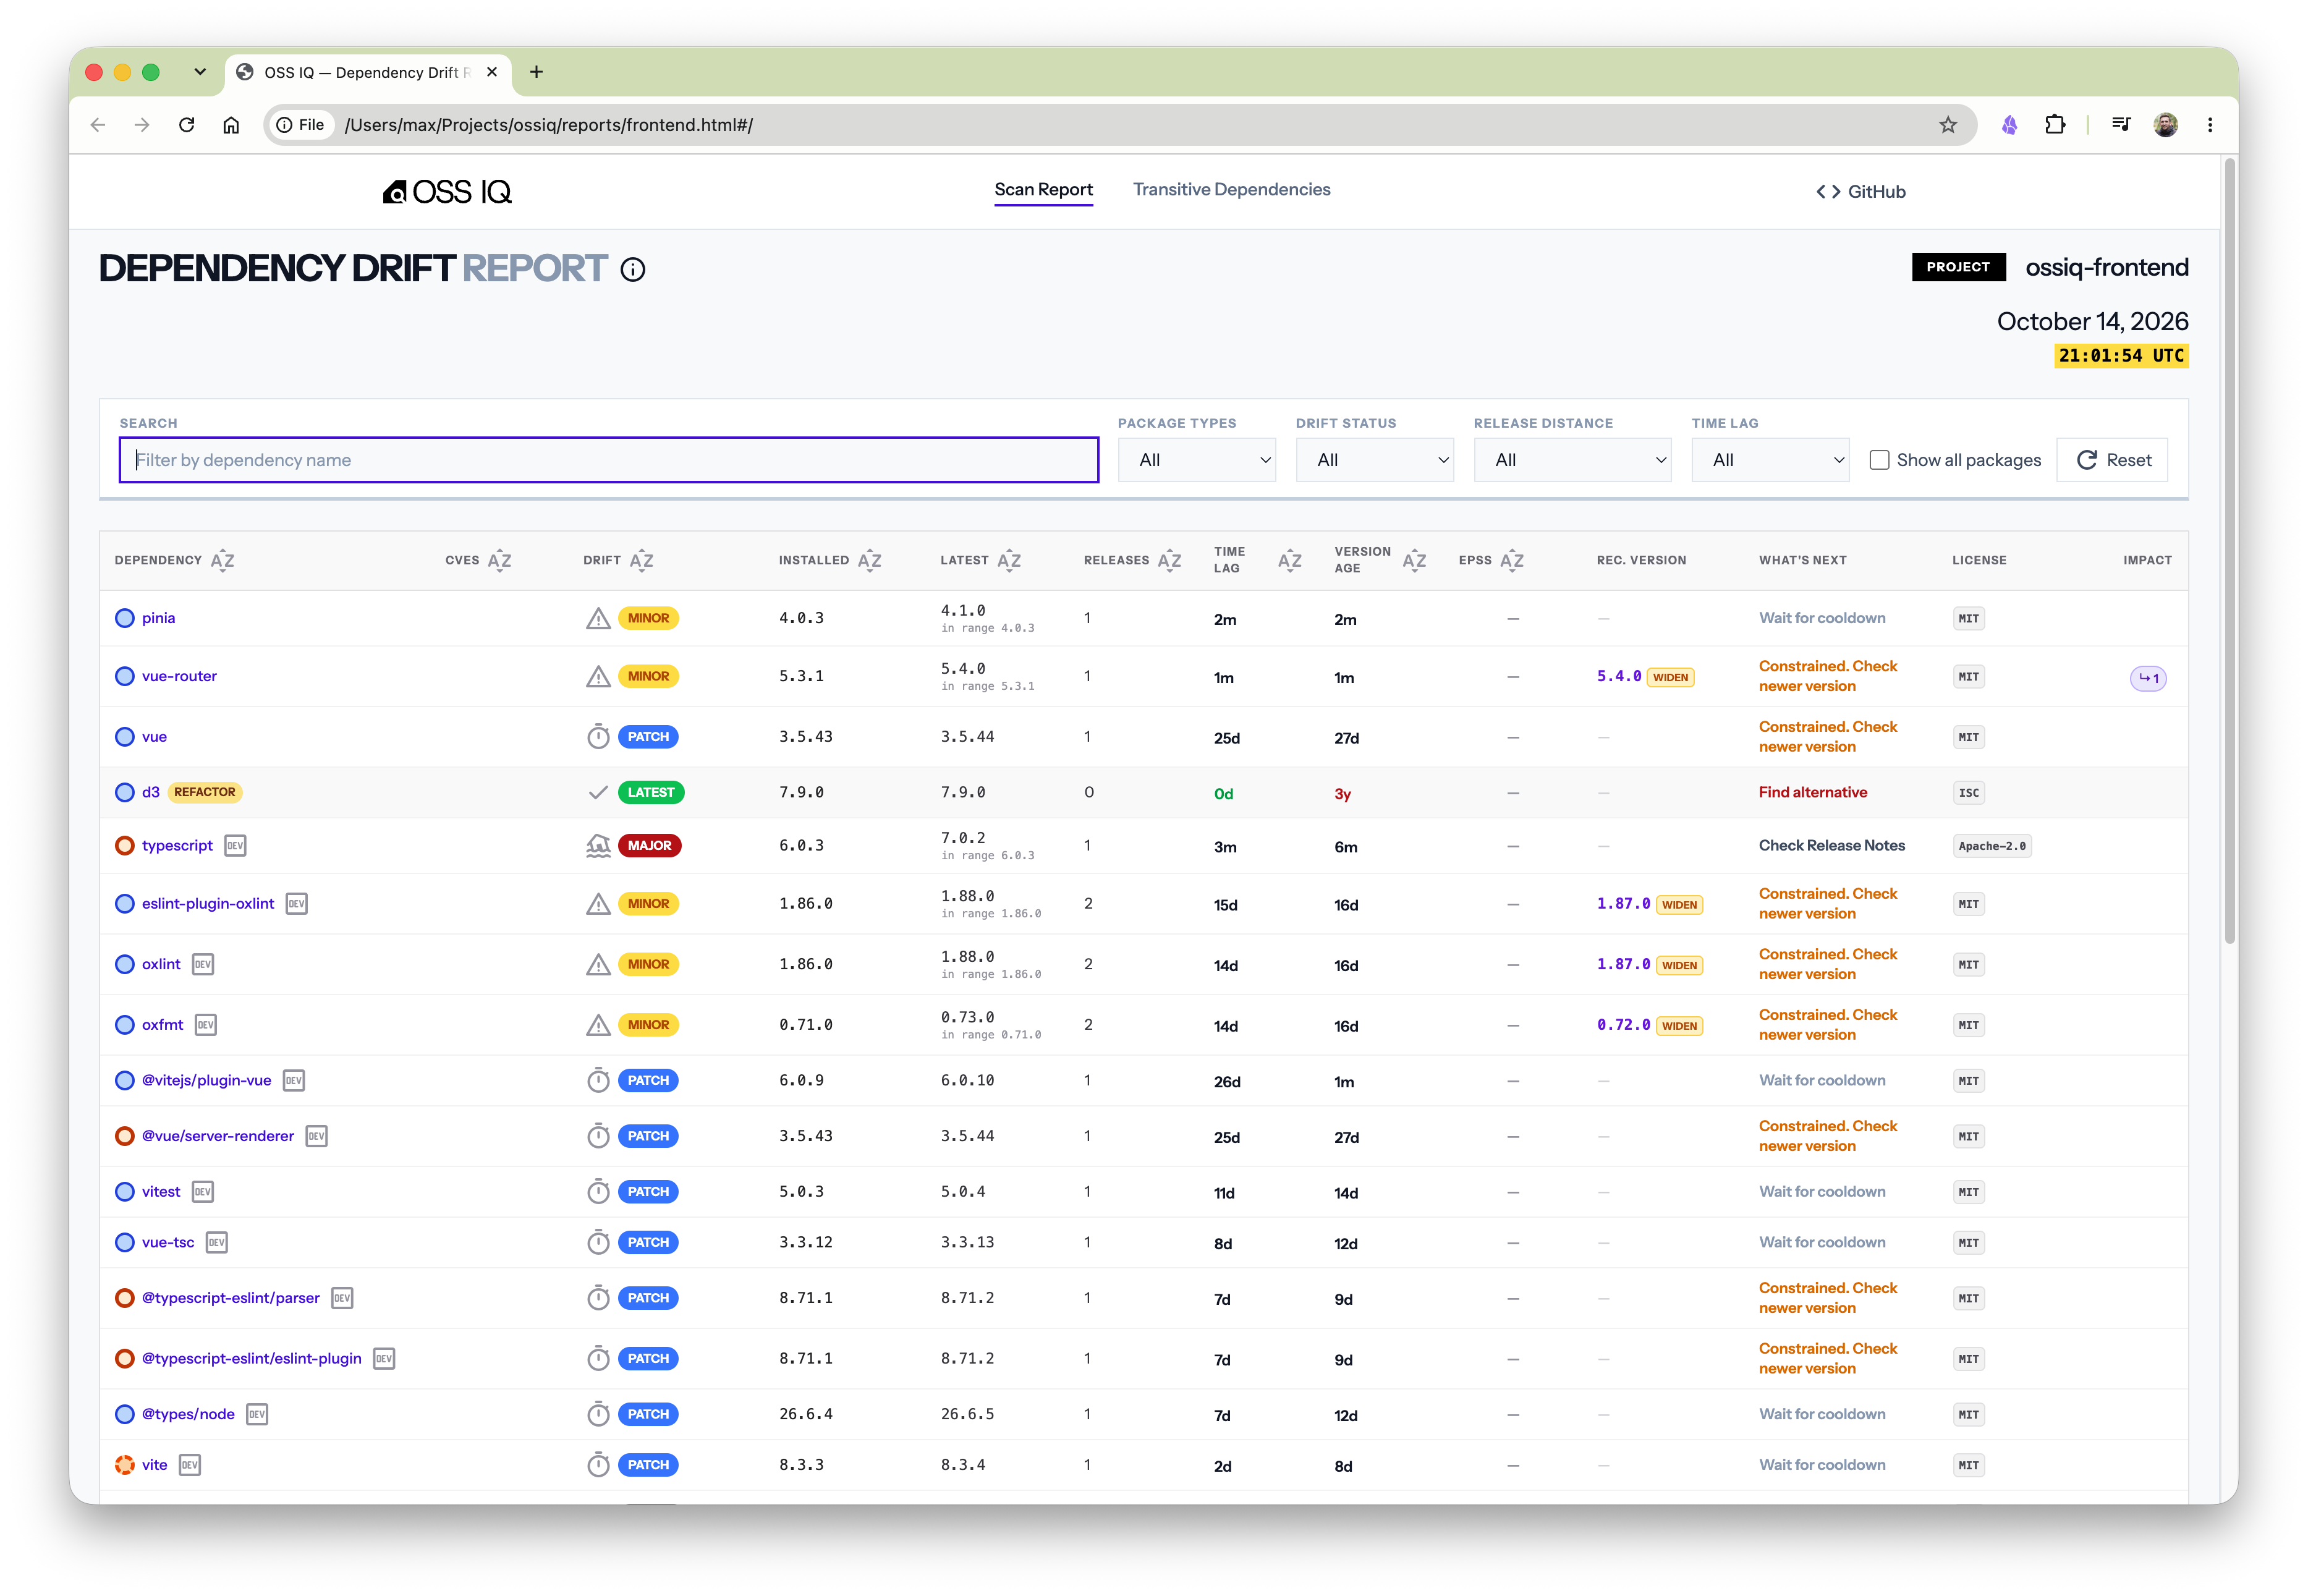Screen dimensions: 2308x1596
Task: Sort by Releases column AZ icon
Action: coord(1169,560)
